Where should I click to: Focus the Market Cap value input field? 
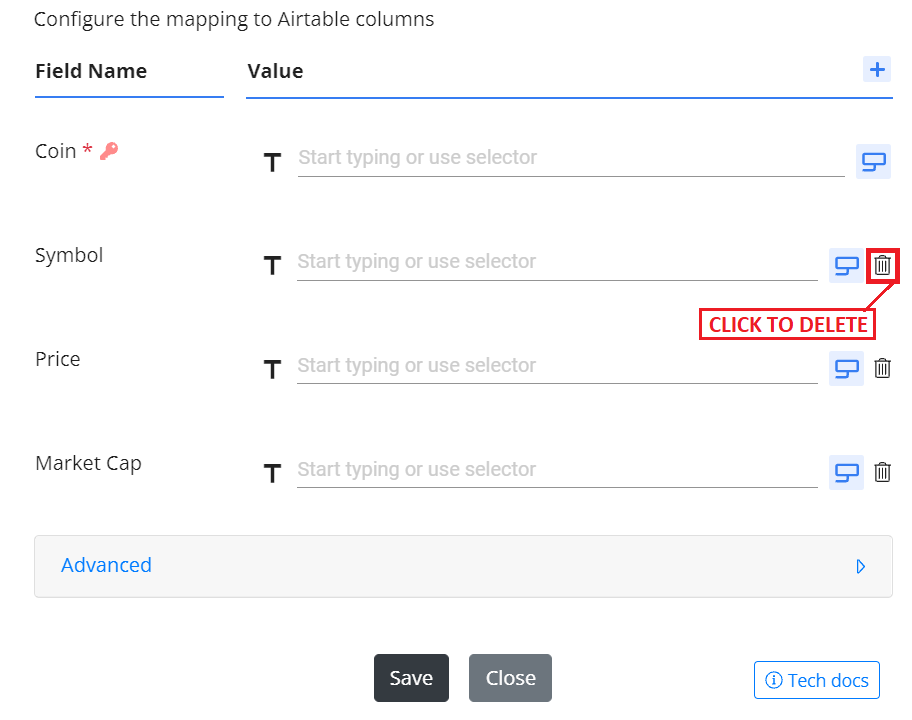[557, 471]
